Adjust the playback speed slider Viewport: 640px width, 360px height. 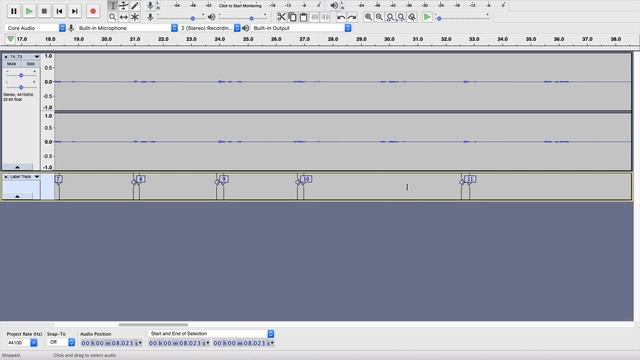(462, 18)
